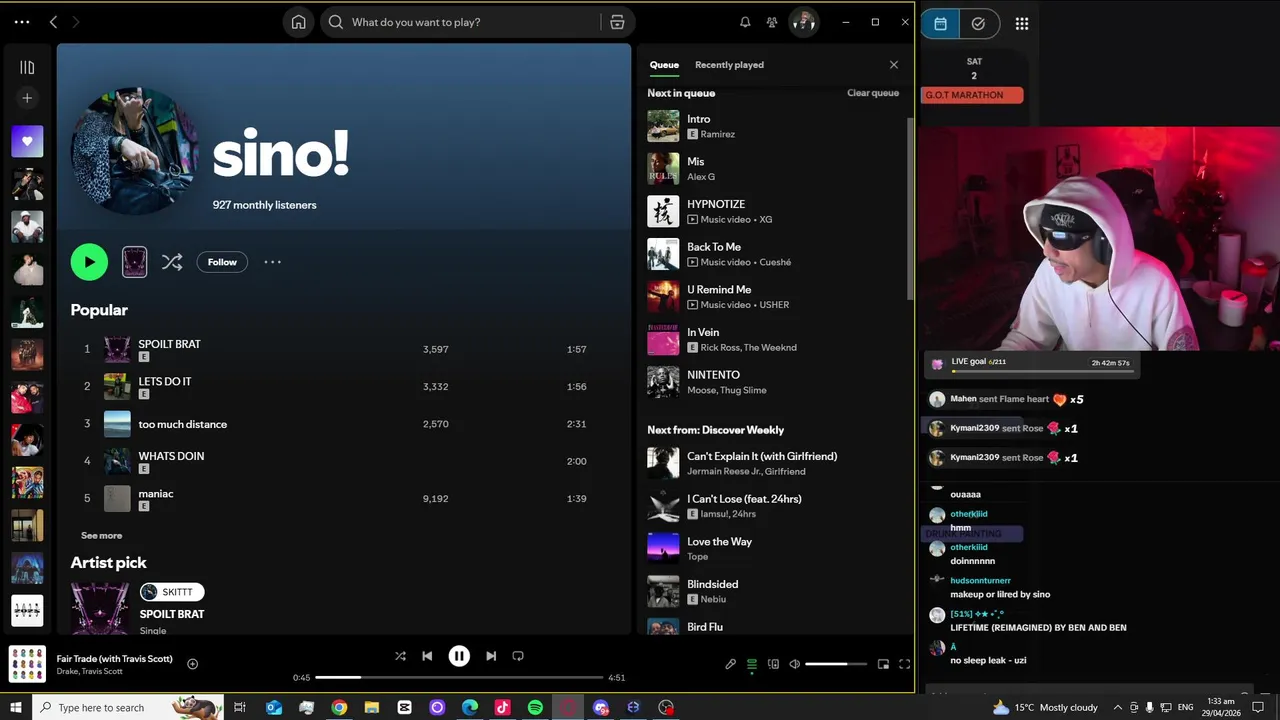Open the apps grid icon in widget
This screenshot has height=720, width=1280.
1021,24
